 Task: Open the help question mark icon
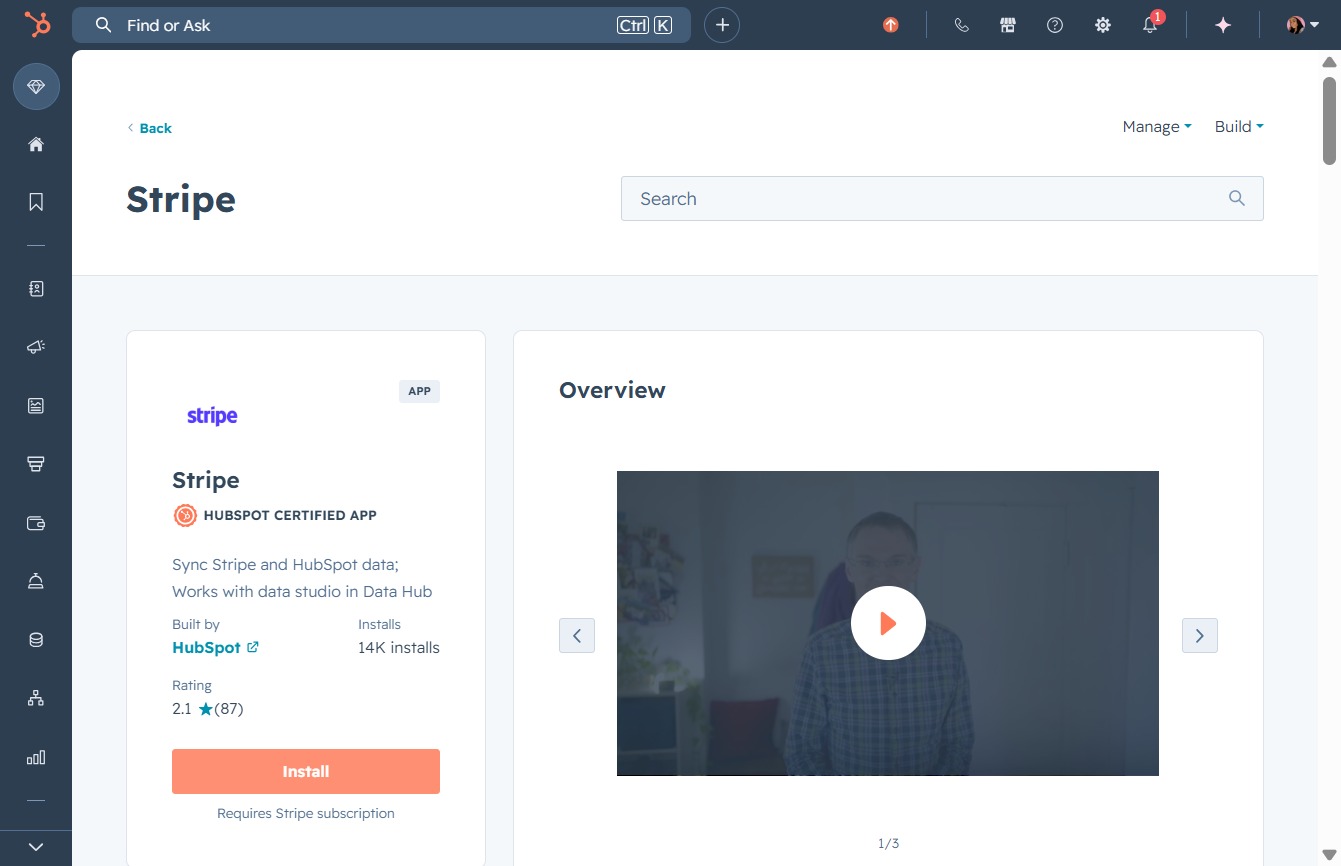[x=1055, y=25]
